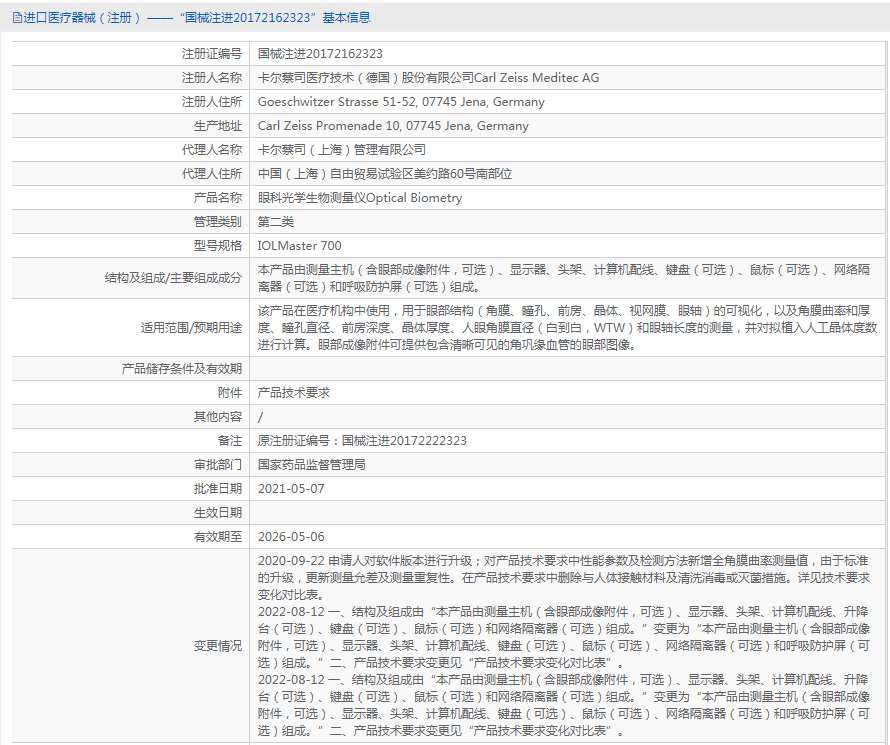Click the 适用范围/预期用途 label
Image resolution: width=890 pixels, height=745 pixels.
tap(191, 328)
